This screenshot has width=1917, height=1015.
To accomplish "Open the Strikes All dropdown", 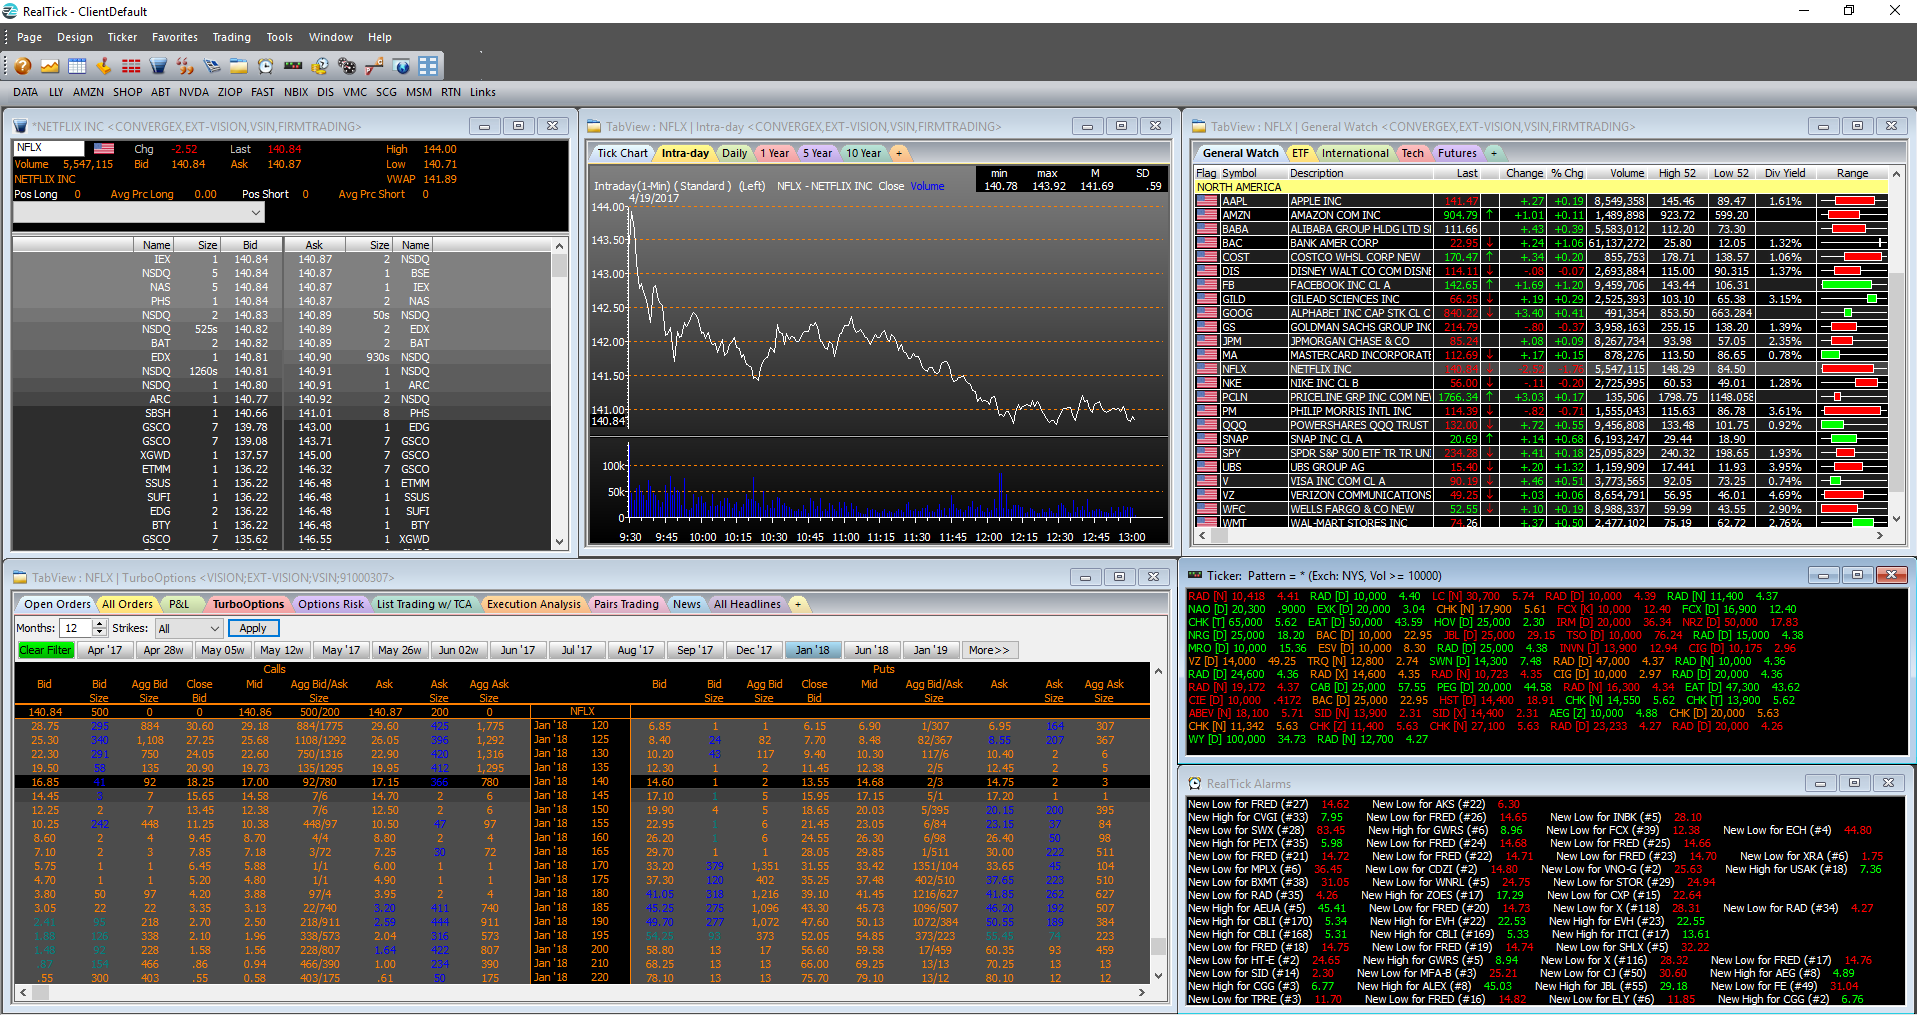I will [x=188, y=628].
